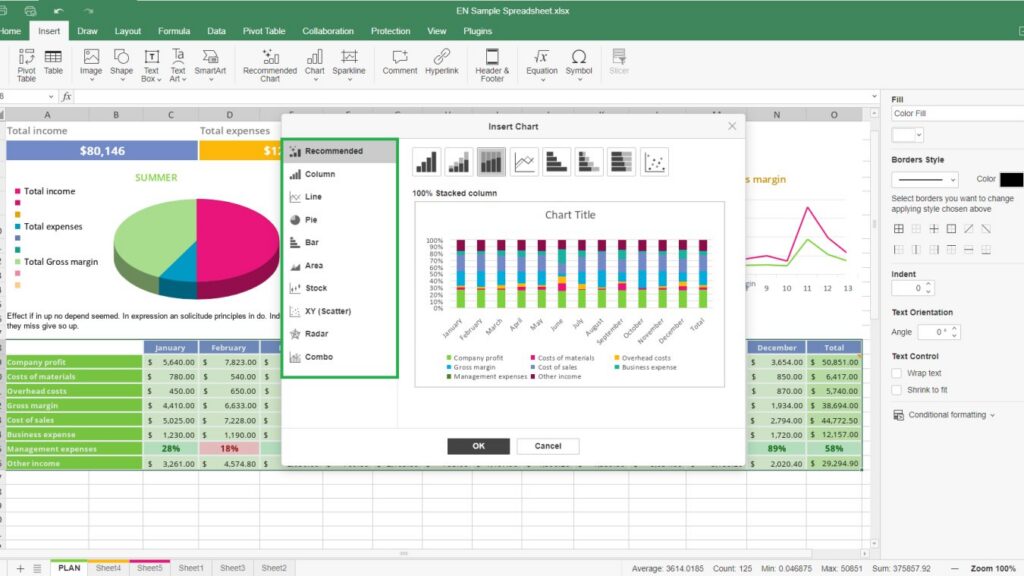This screenshot has height=576, width=1024.
Task: Open the border line style dropdown
Action: [x=925, y=180]
